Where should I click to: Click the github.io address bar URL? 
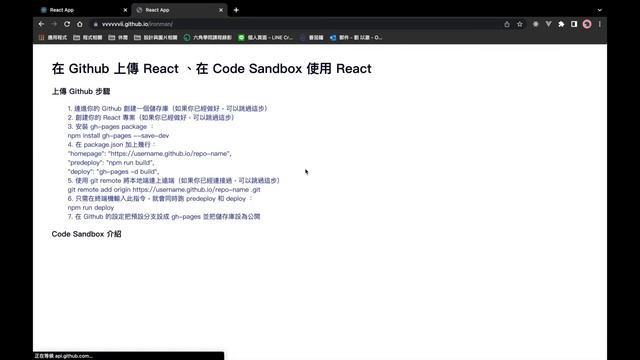(x=137, y=24)
